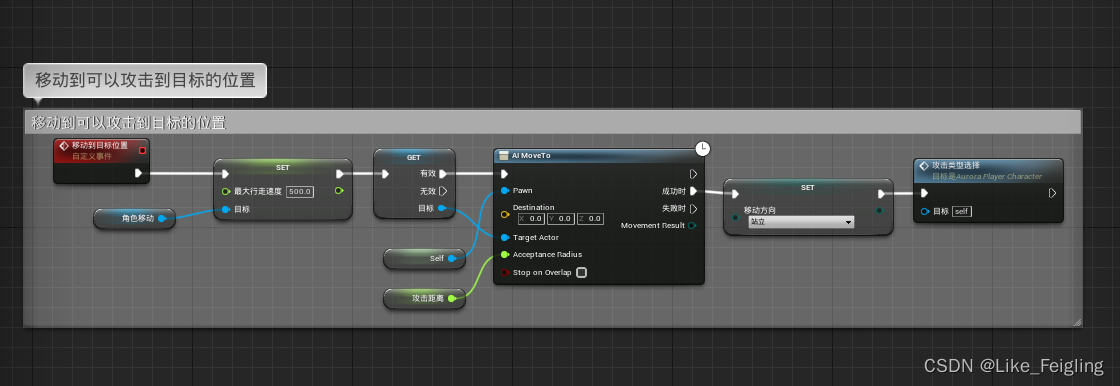Click the Self node output pin
This screenshot has width=1120, height=386.
pos(451,258)
